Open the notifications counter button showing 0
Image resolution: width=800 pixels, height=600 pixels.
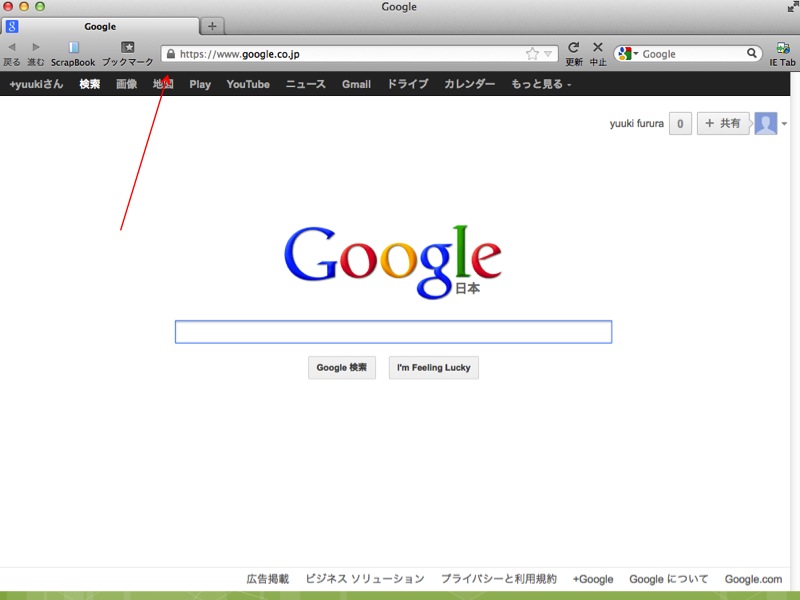680,123
